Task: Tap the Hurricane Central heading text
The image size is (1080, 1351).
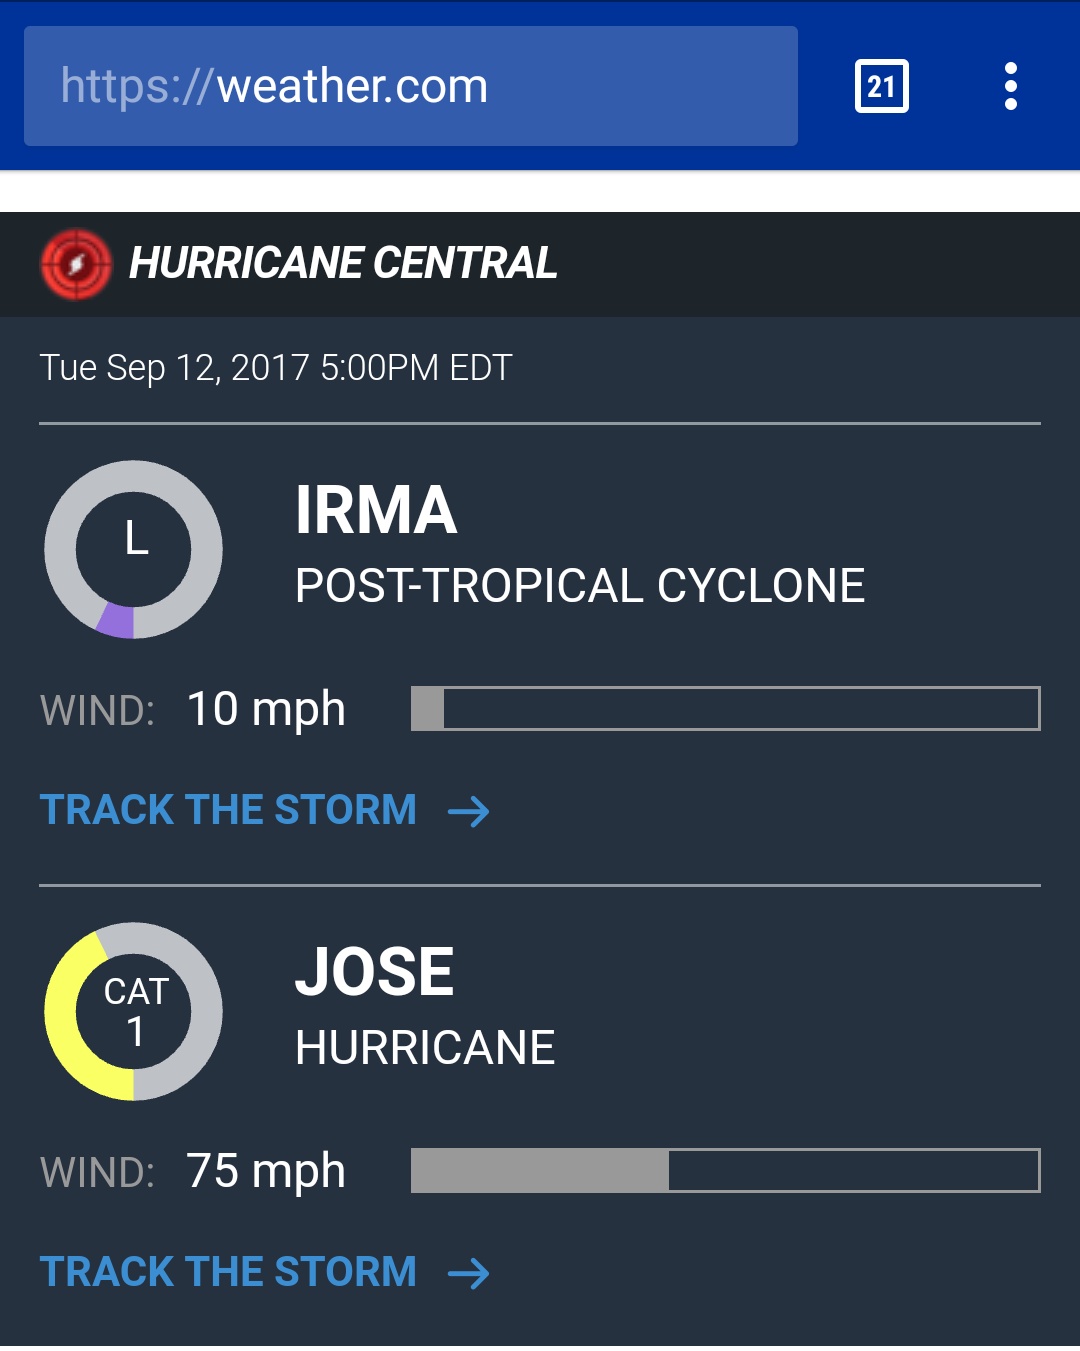Action: [342, 264]
